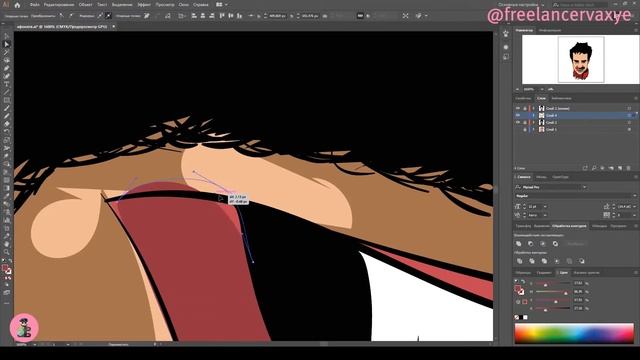Click horizontal align center icon in control bar
This screenshot has width=640, height=360.
203,16
